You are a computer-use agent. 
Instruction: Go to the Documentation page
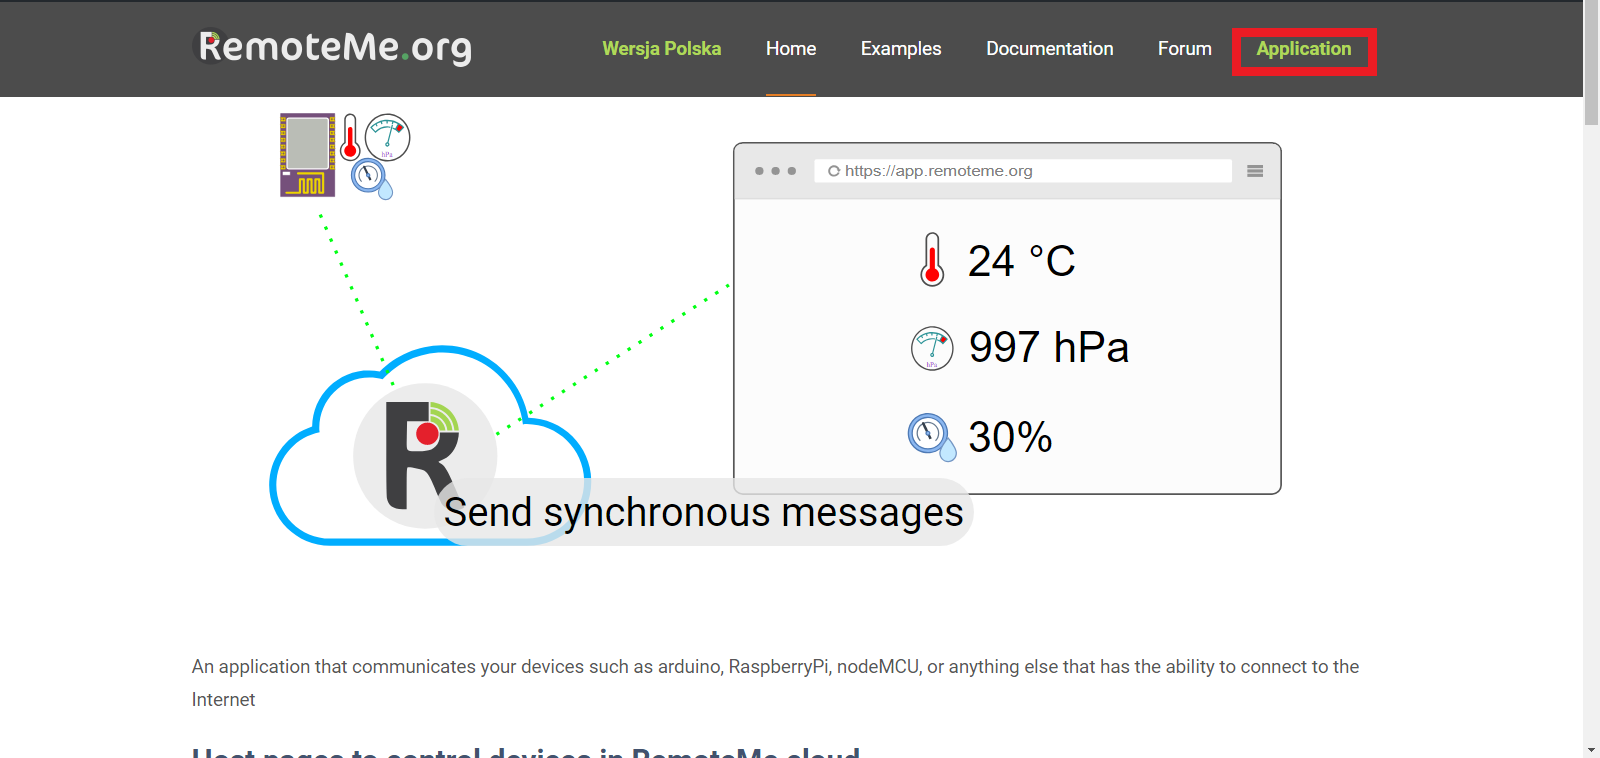1049,49
